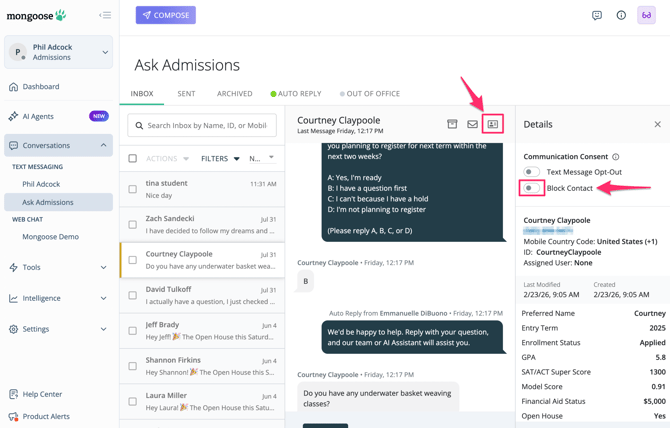Open the Zach Sandecki conversation
This screenshot has height=428, width=670.
pos(202,225)
